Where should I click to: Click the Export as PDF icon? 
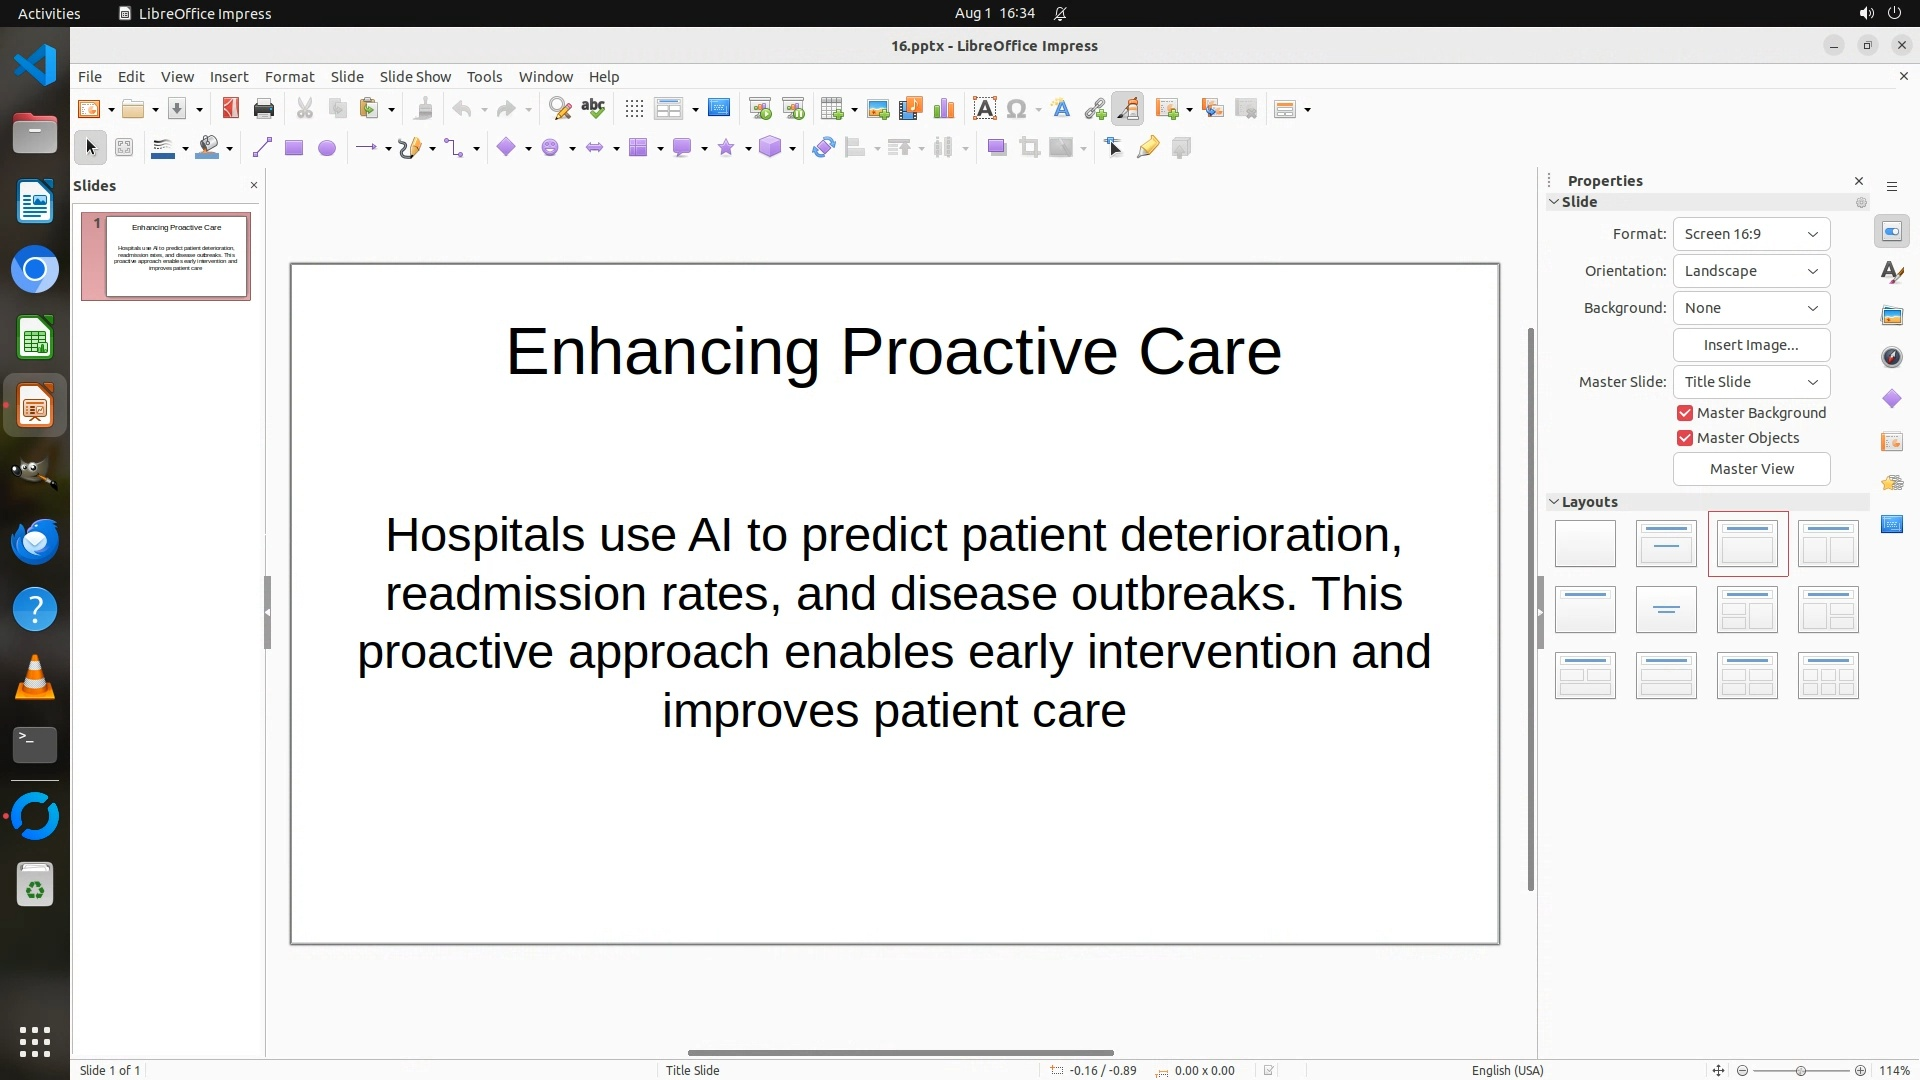[x=230, y=109]
